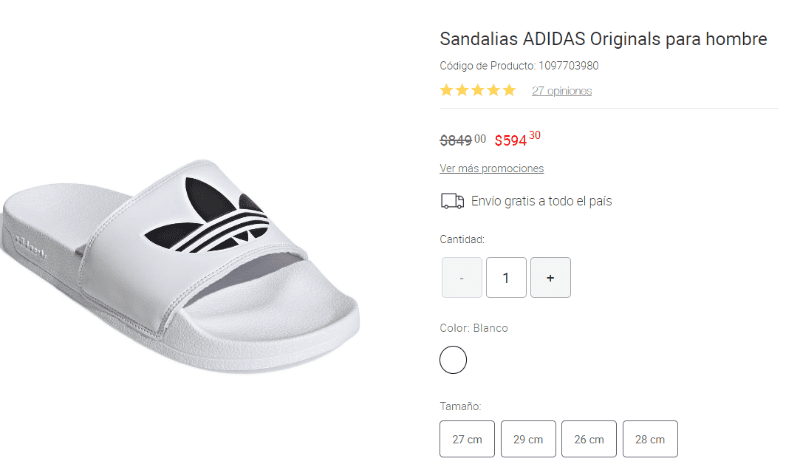The width and height of the screenshot is (800, 467).
Task: Decrease quantity with the minus button
Action: (462, 278)
